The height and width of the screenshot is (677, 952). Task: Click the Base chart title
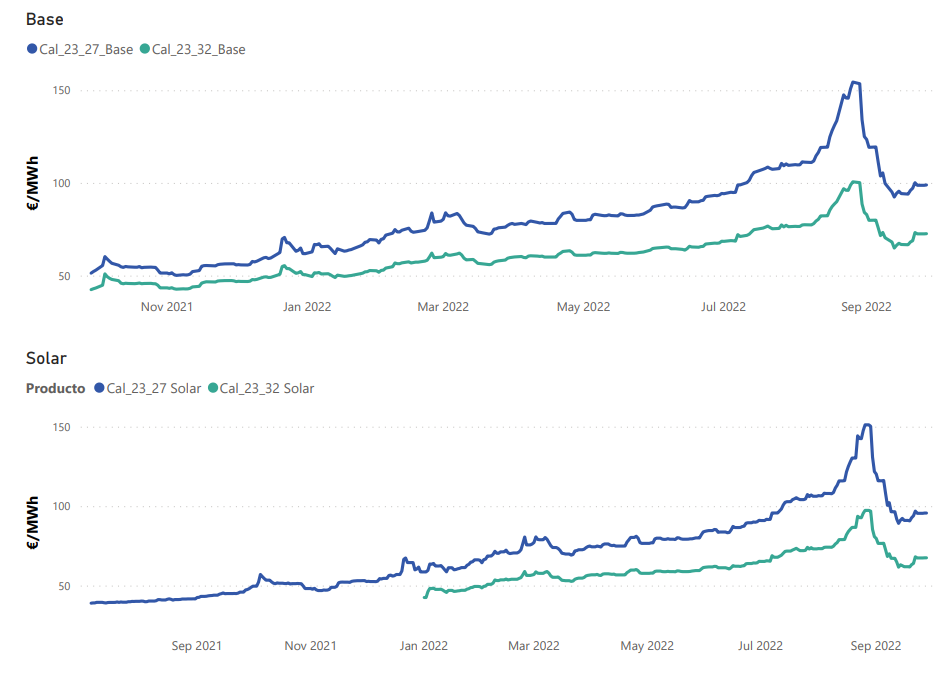point(45,19)
